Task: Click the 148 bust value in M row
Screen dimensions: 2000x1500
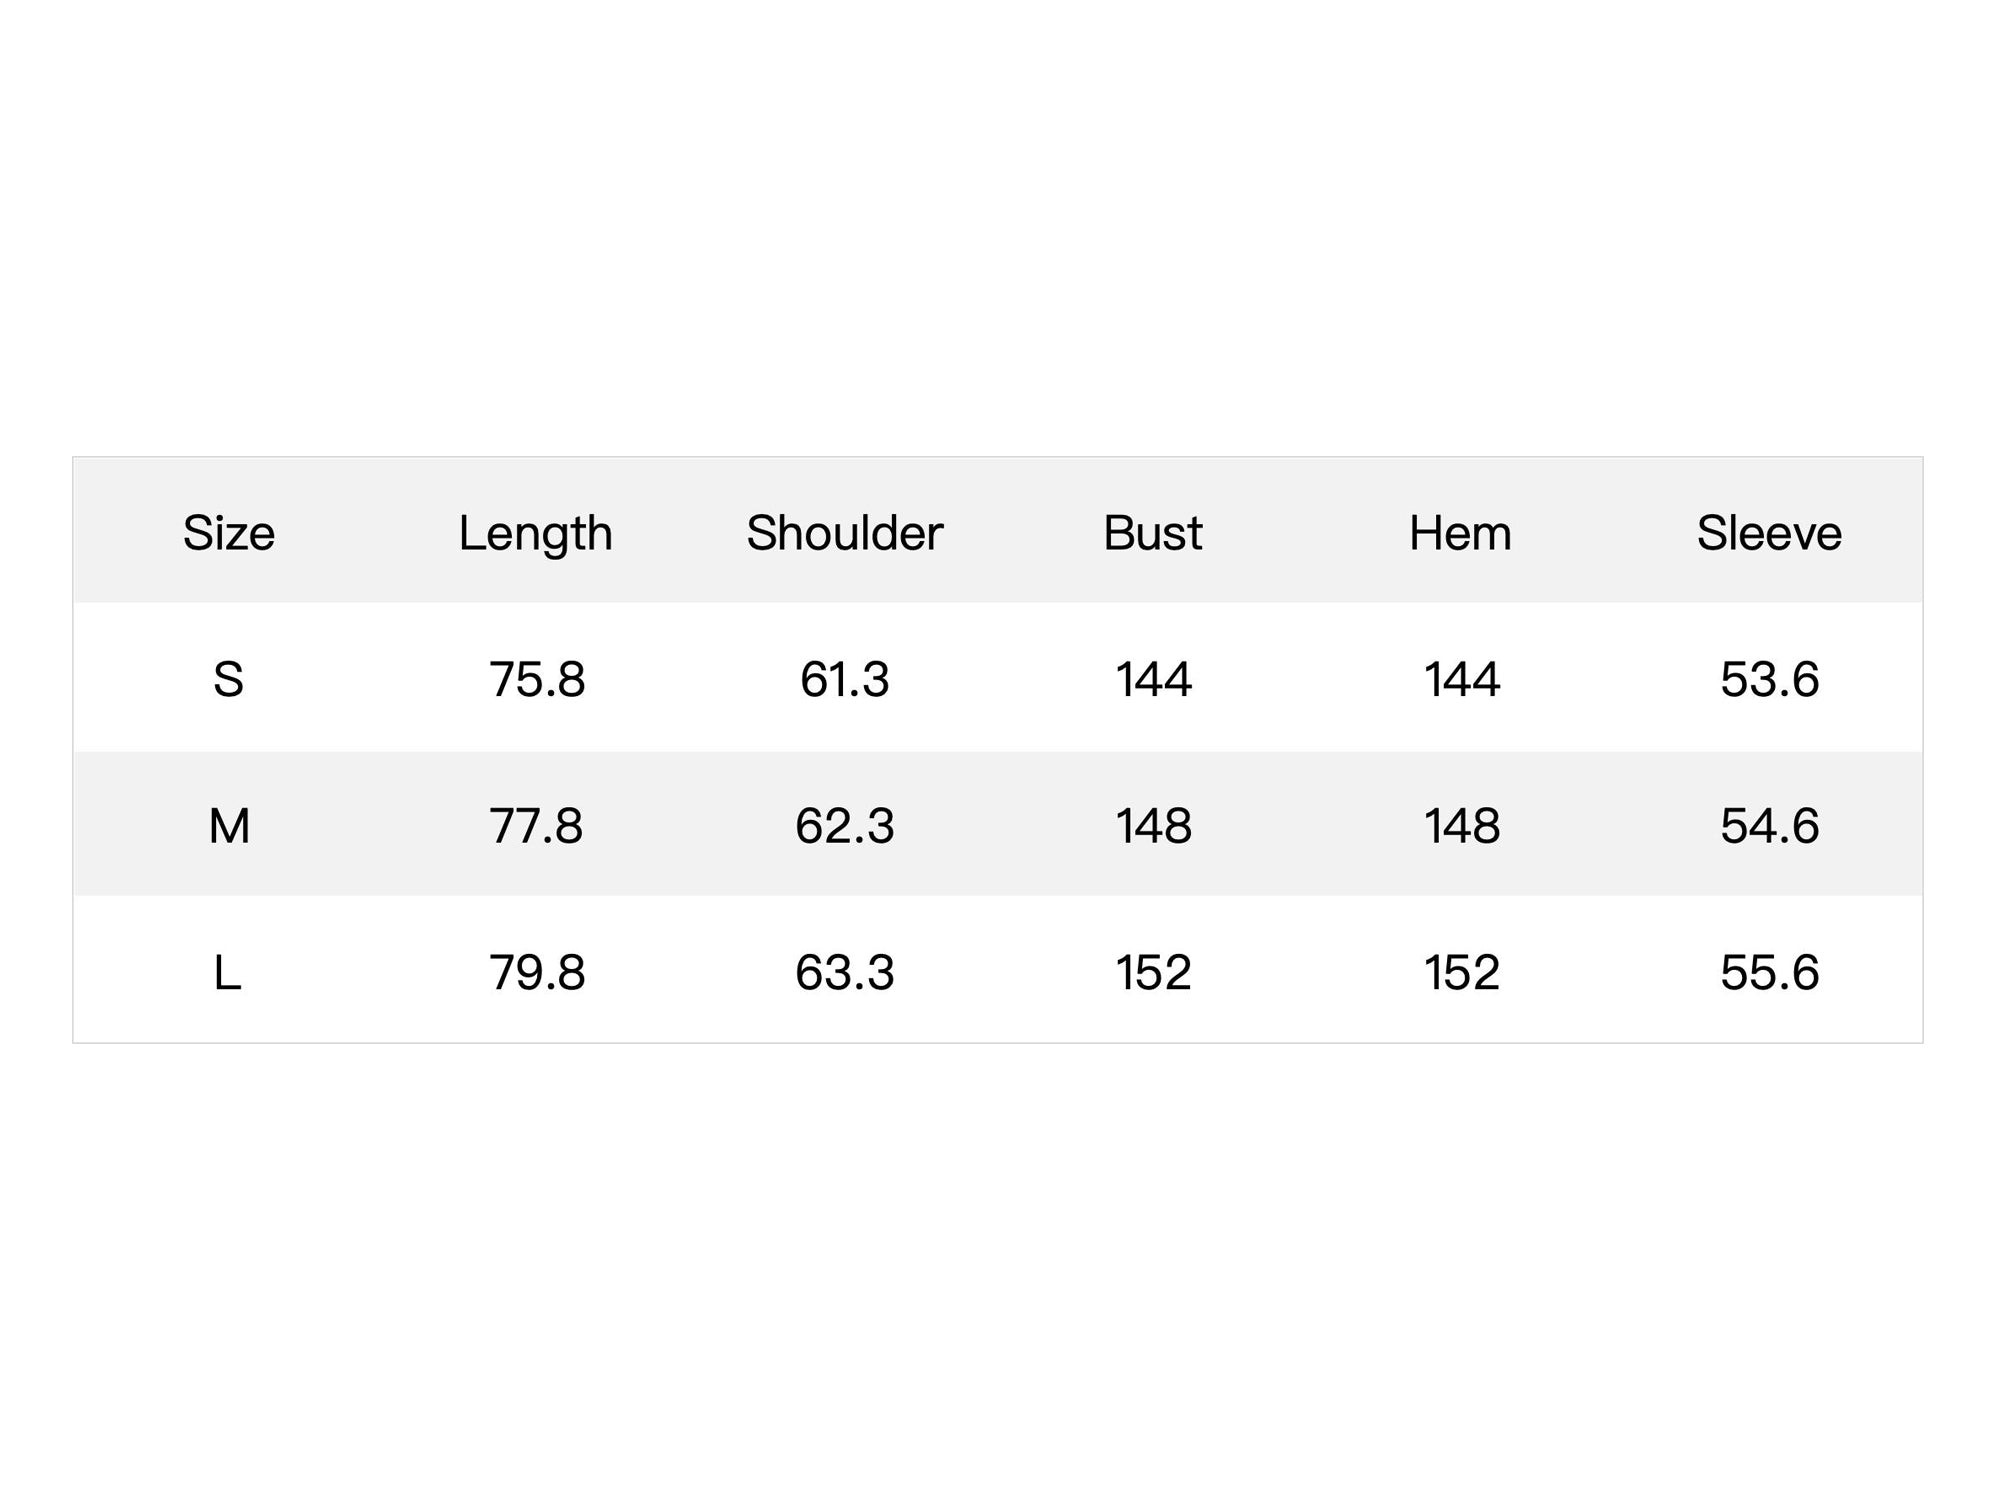Action: (1153, 826)
